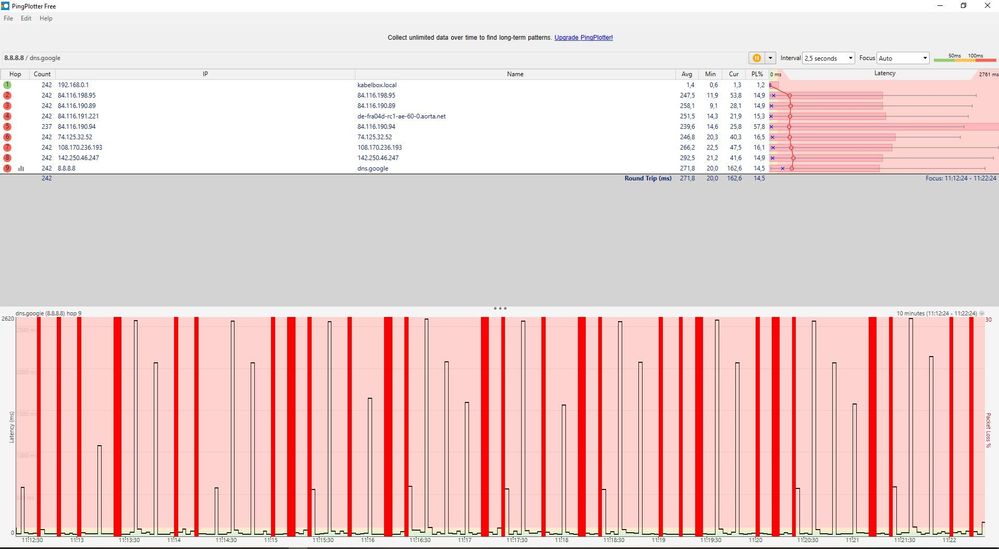
Task: Click the small circle icon beside 10 minutes label
Action: (982, 313)
